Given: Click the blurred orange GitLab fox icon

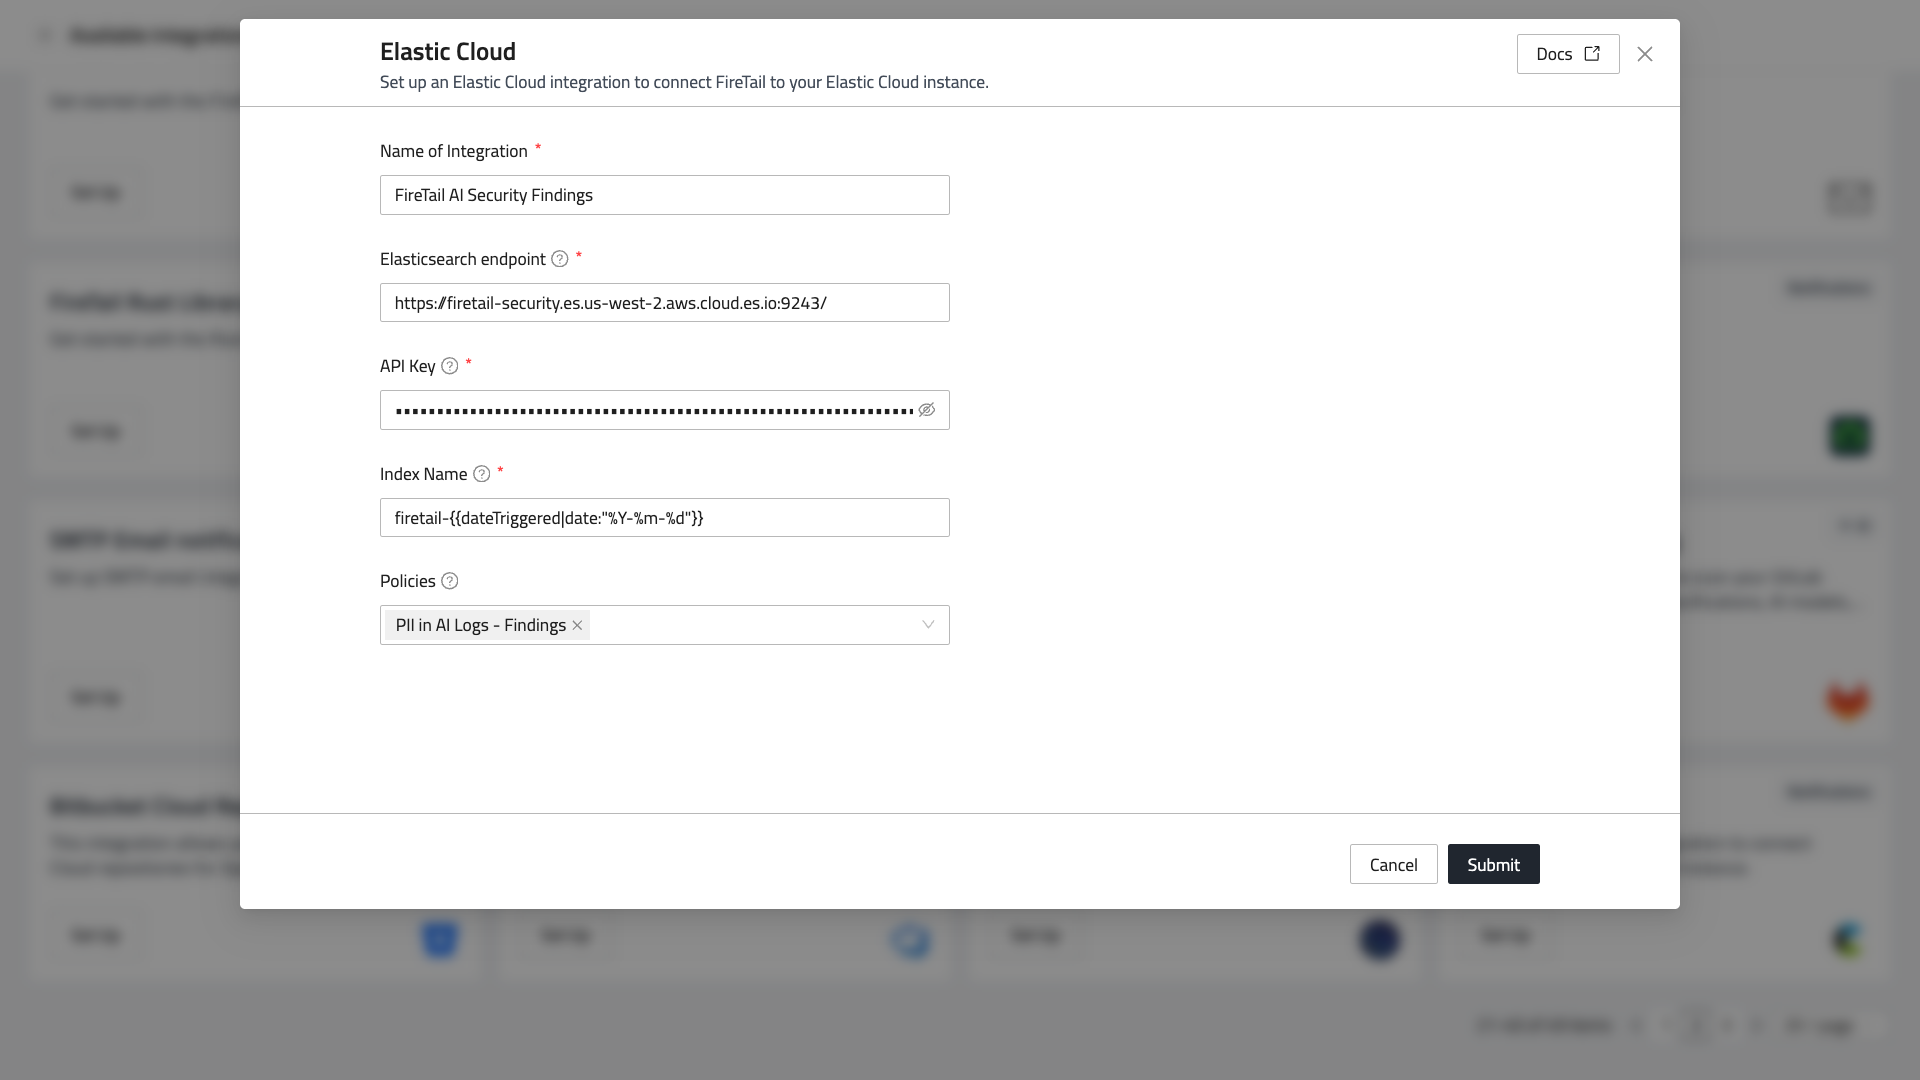Looking at the screenshot, I should pos(1847,700).
